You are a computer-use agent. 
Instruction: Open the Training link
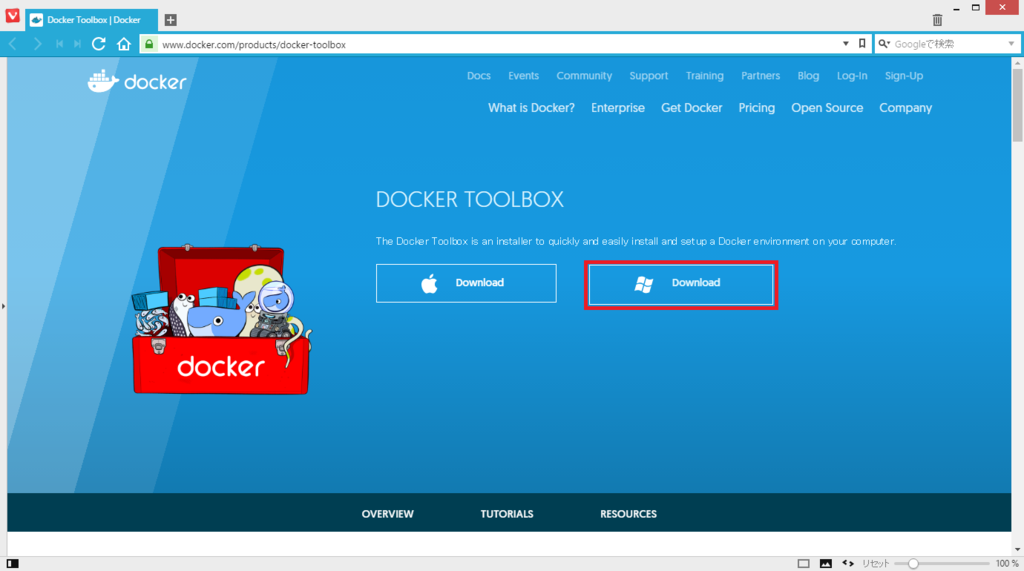(705, 76)
